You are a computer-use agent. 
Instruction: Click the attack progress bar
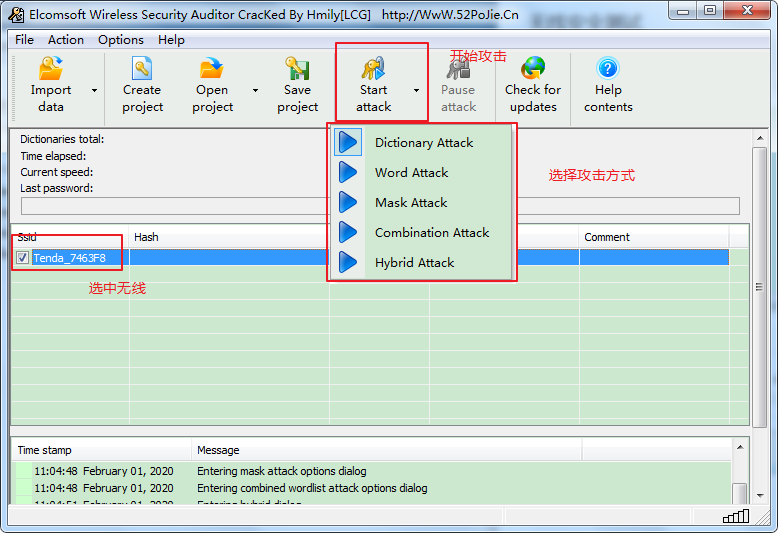(x=380, y=206)
